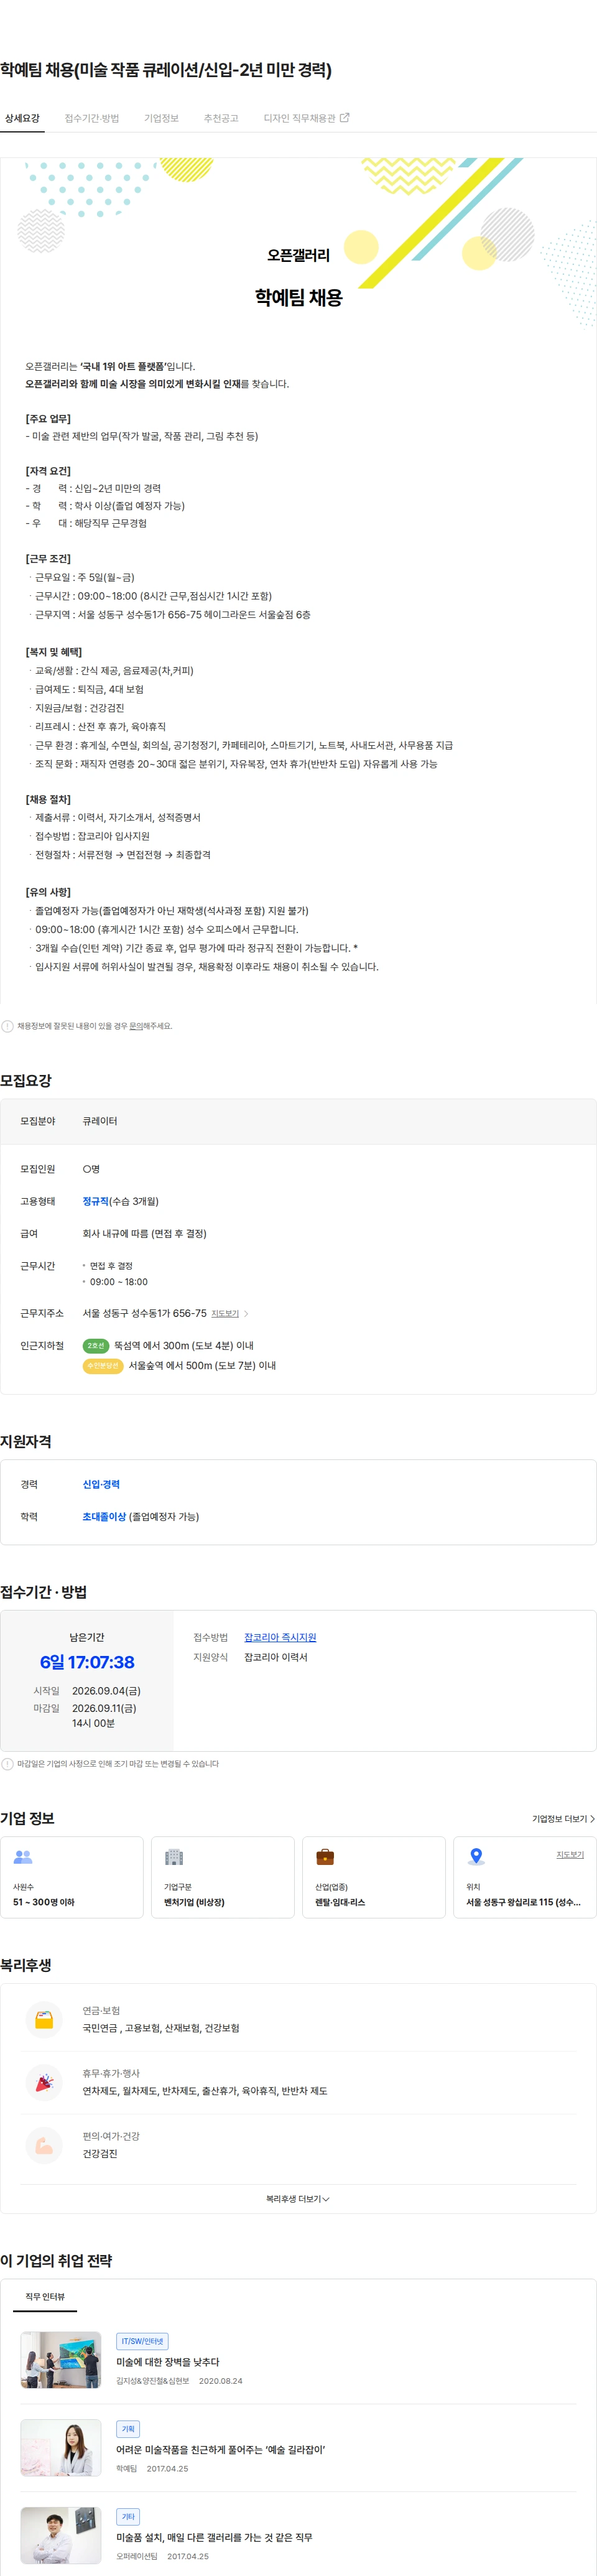Click the 2호선 subway badge

95,1345
